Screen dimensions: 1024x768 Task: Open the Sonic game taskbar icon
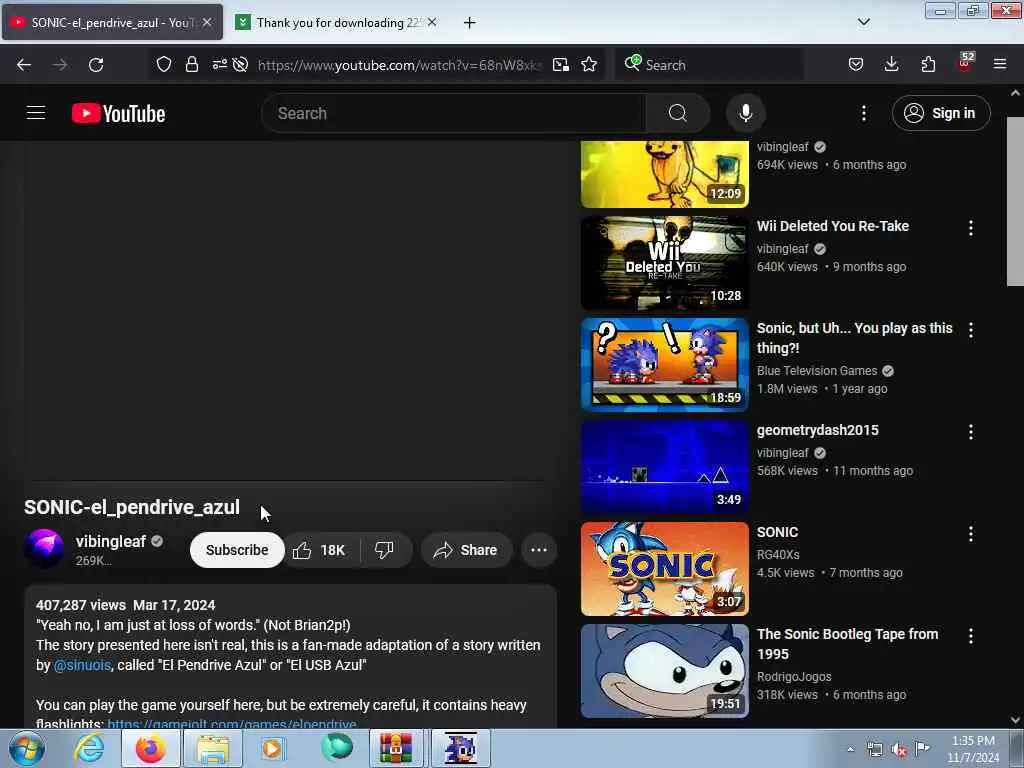point(460,748)
